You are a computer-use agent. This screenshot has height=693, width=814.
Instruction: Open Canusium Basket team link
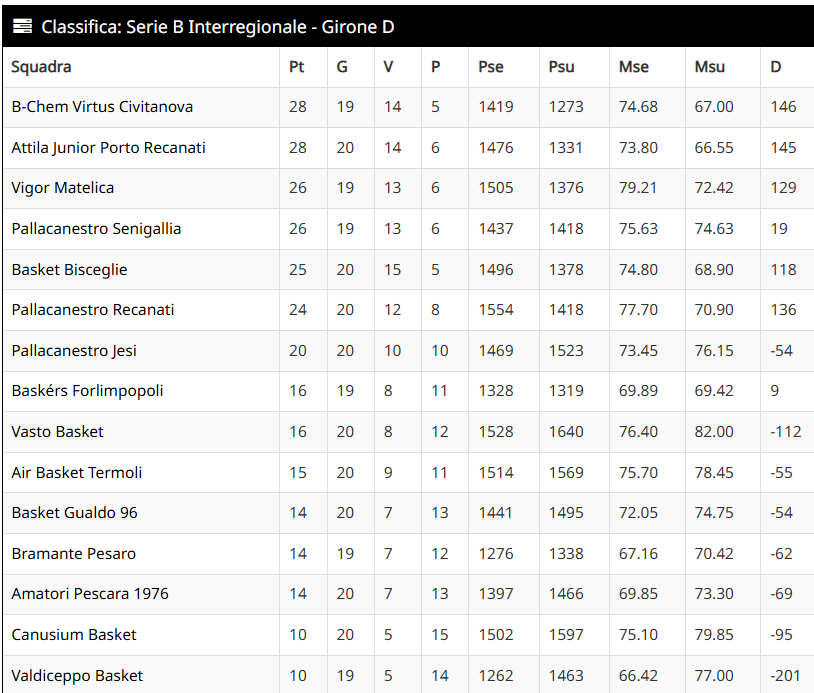74,635
